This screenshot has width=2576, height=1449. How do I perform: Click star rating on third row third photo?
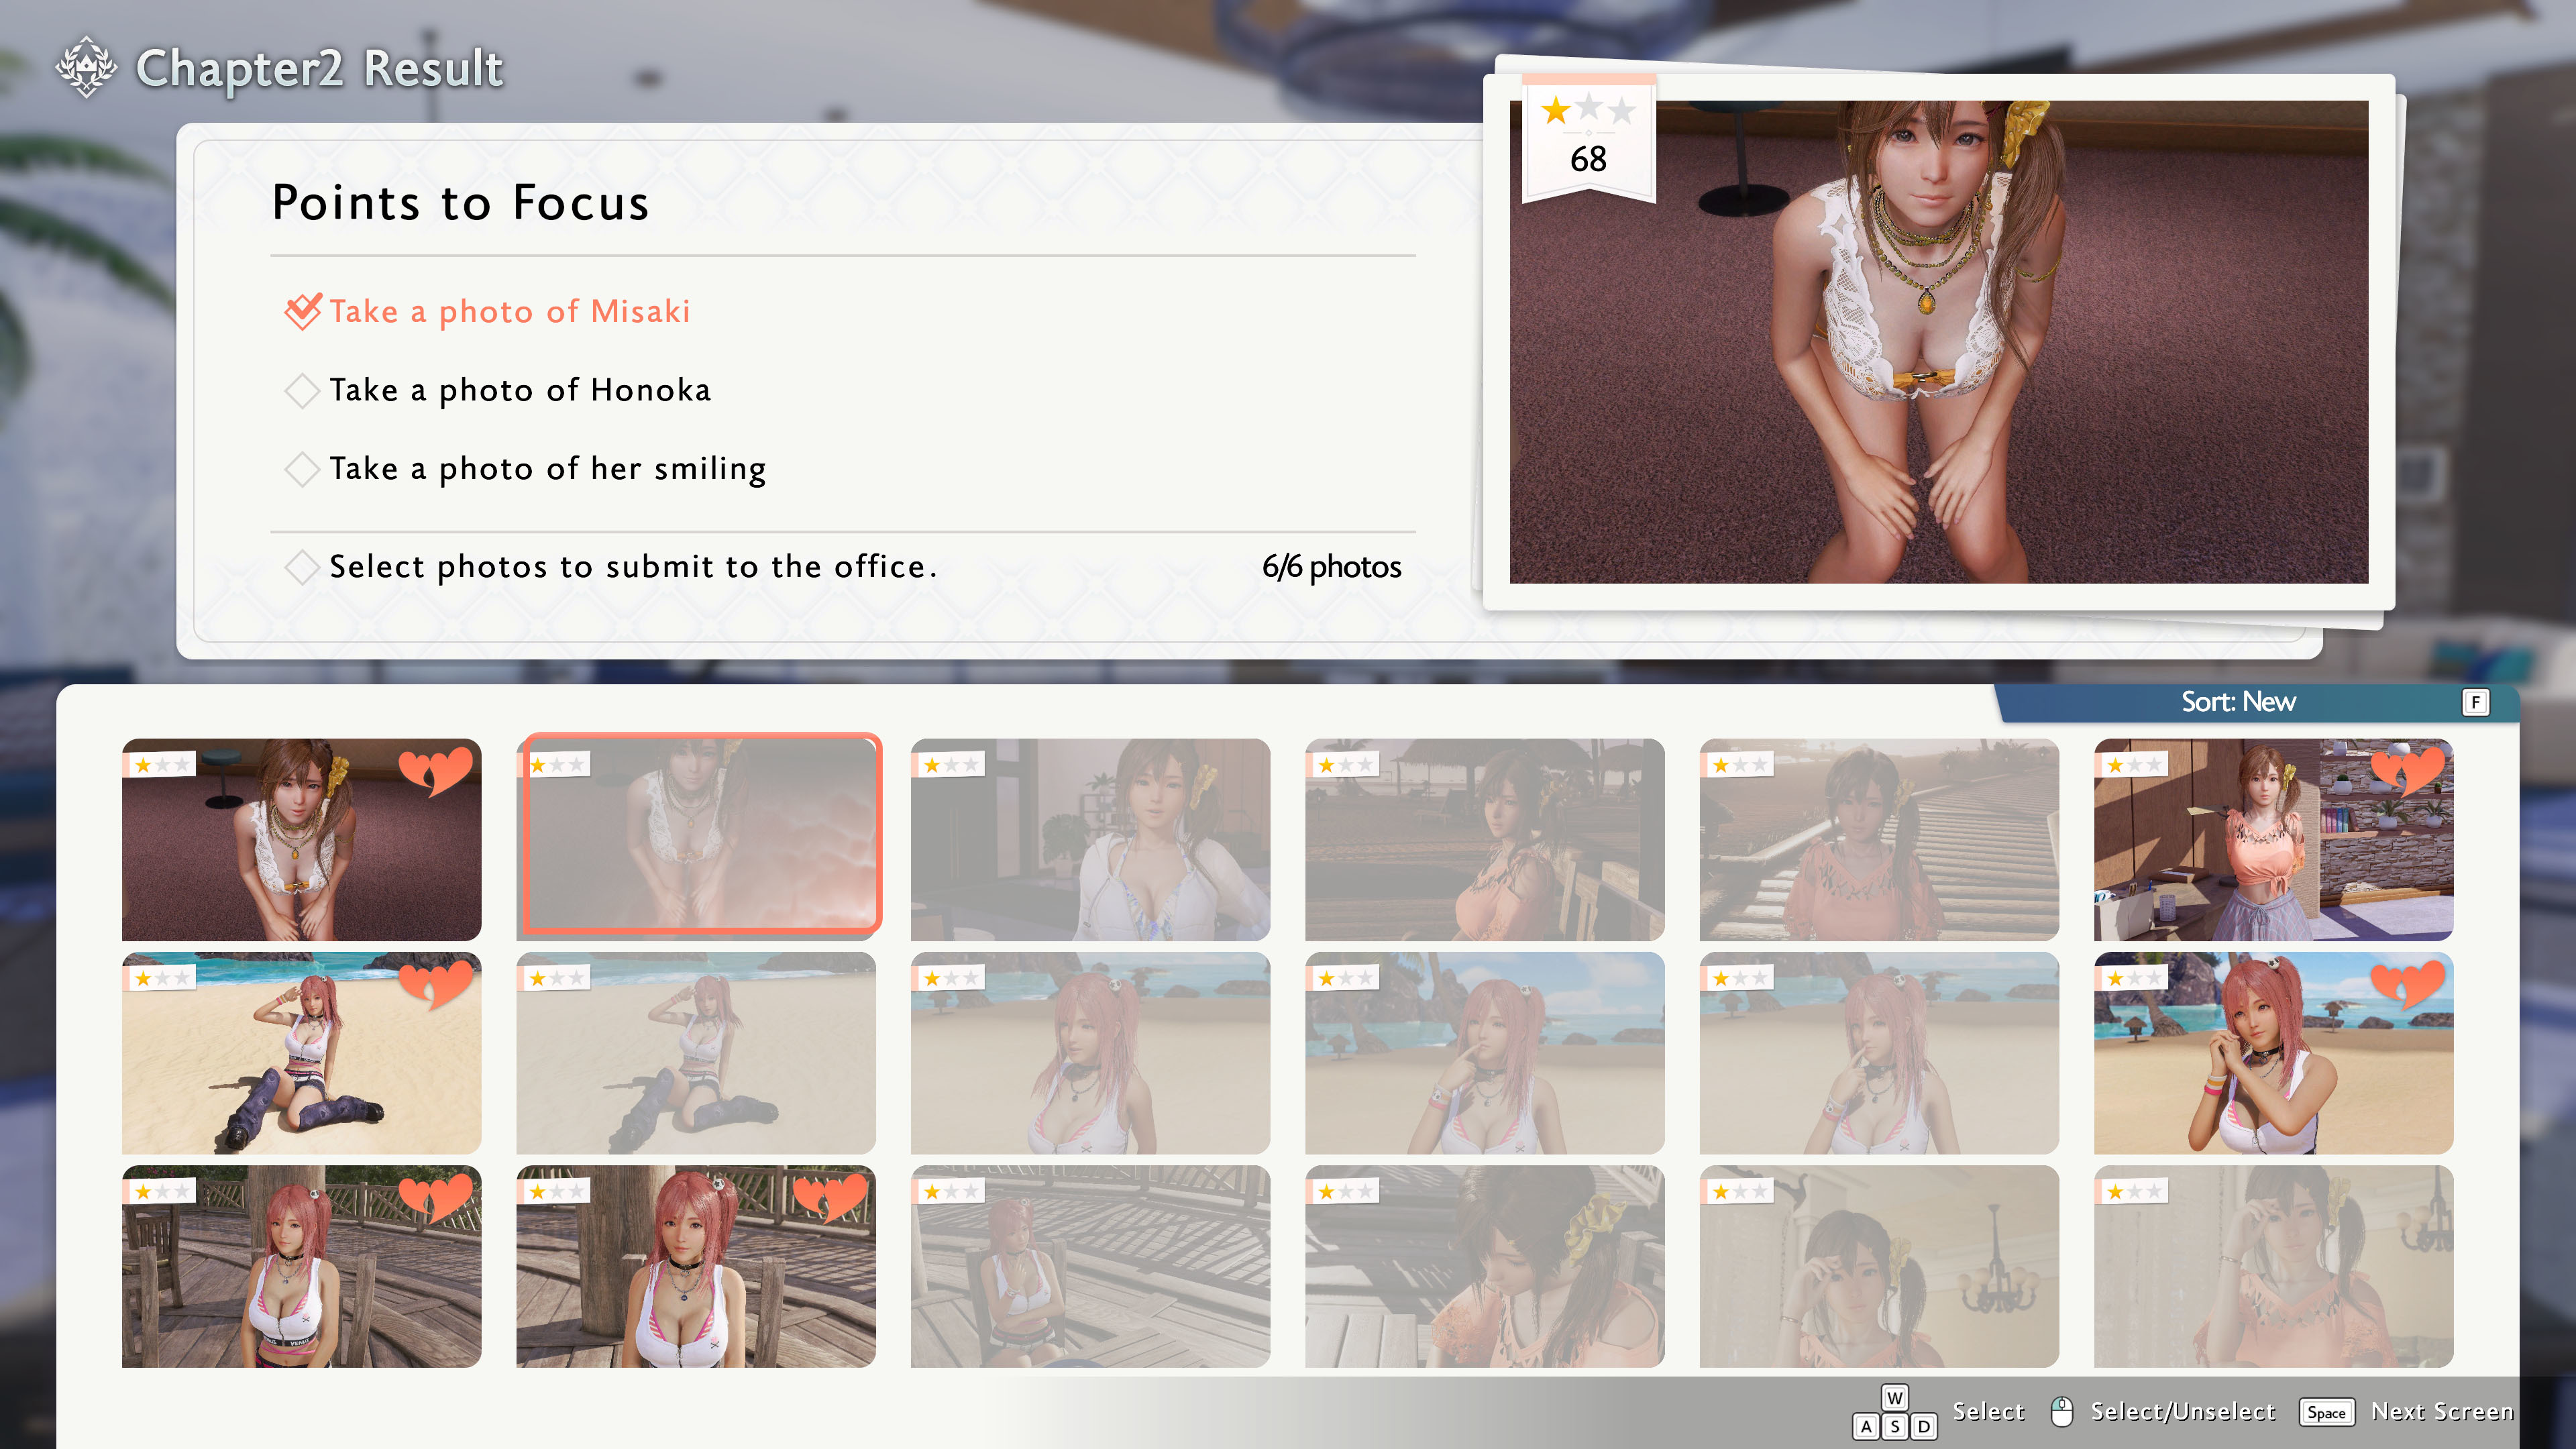point(949,1191)
